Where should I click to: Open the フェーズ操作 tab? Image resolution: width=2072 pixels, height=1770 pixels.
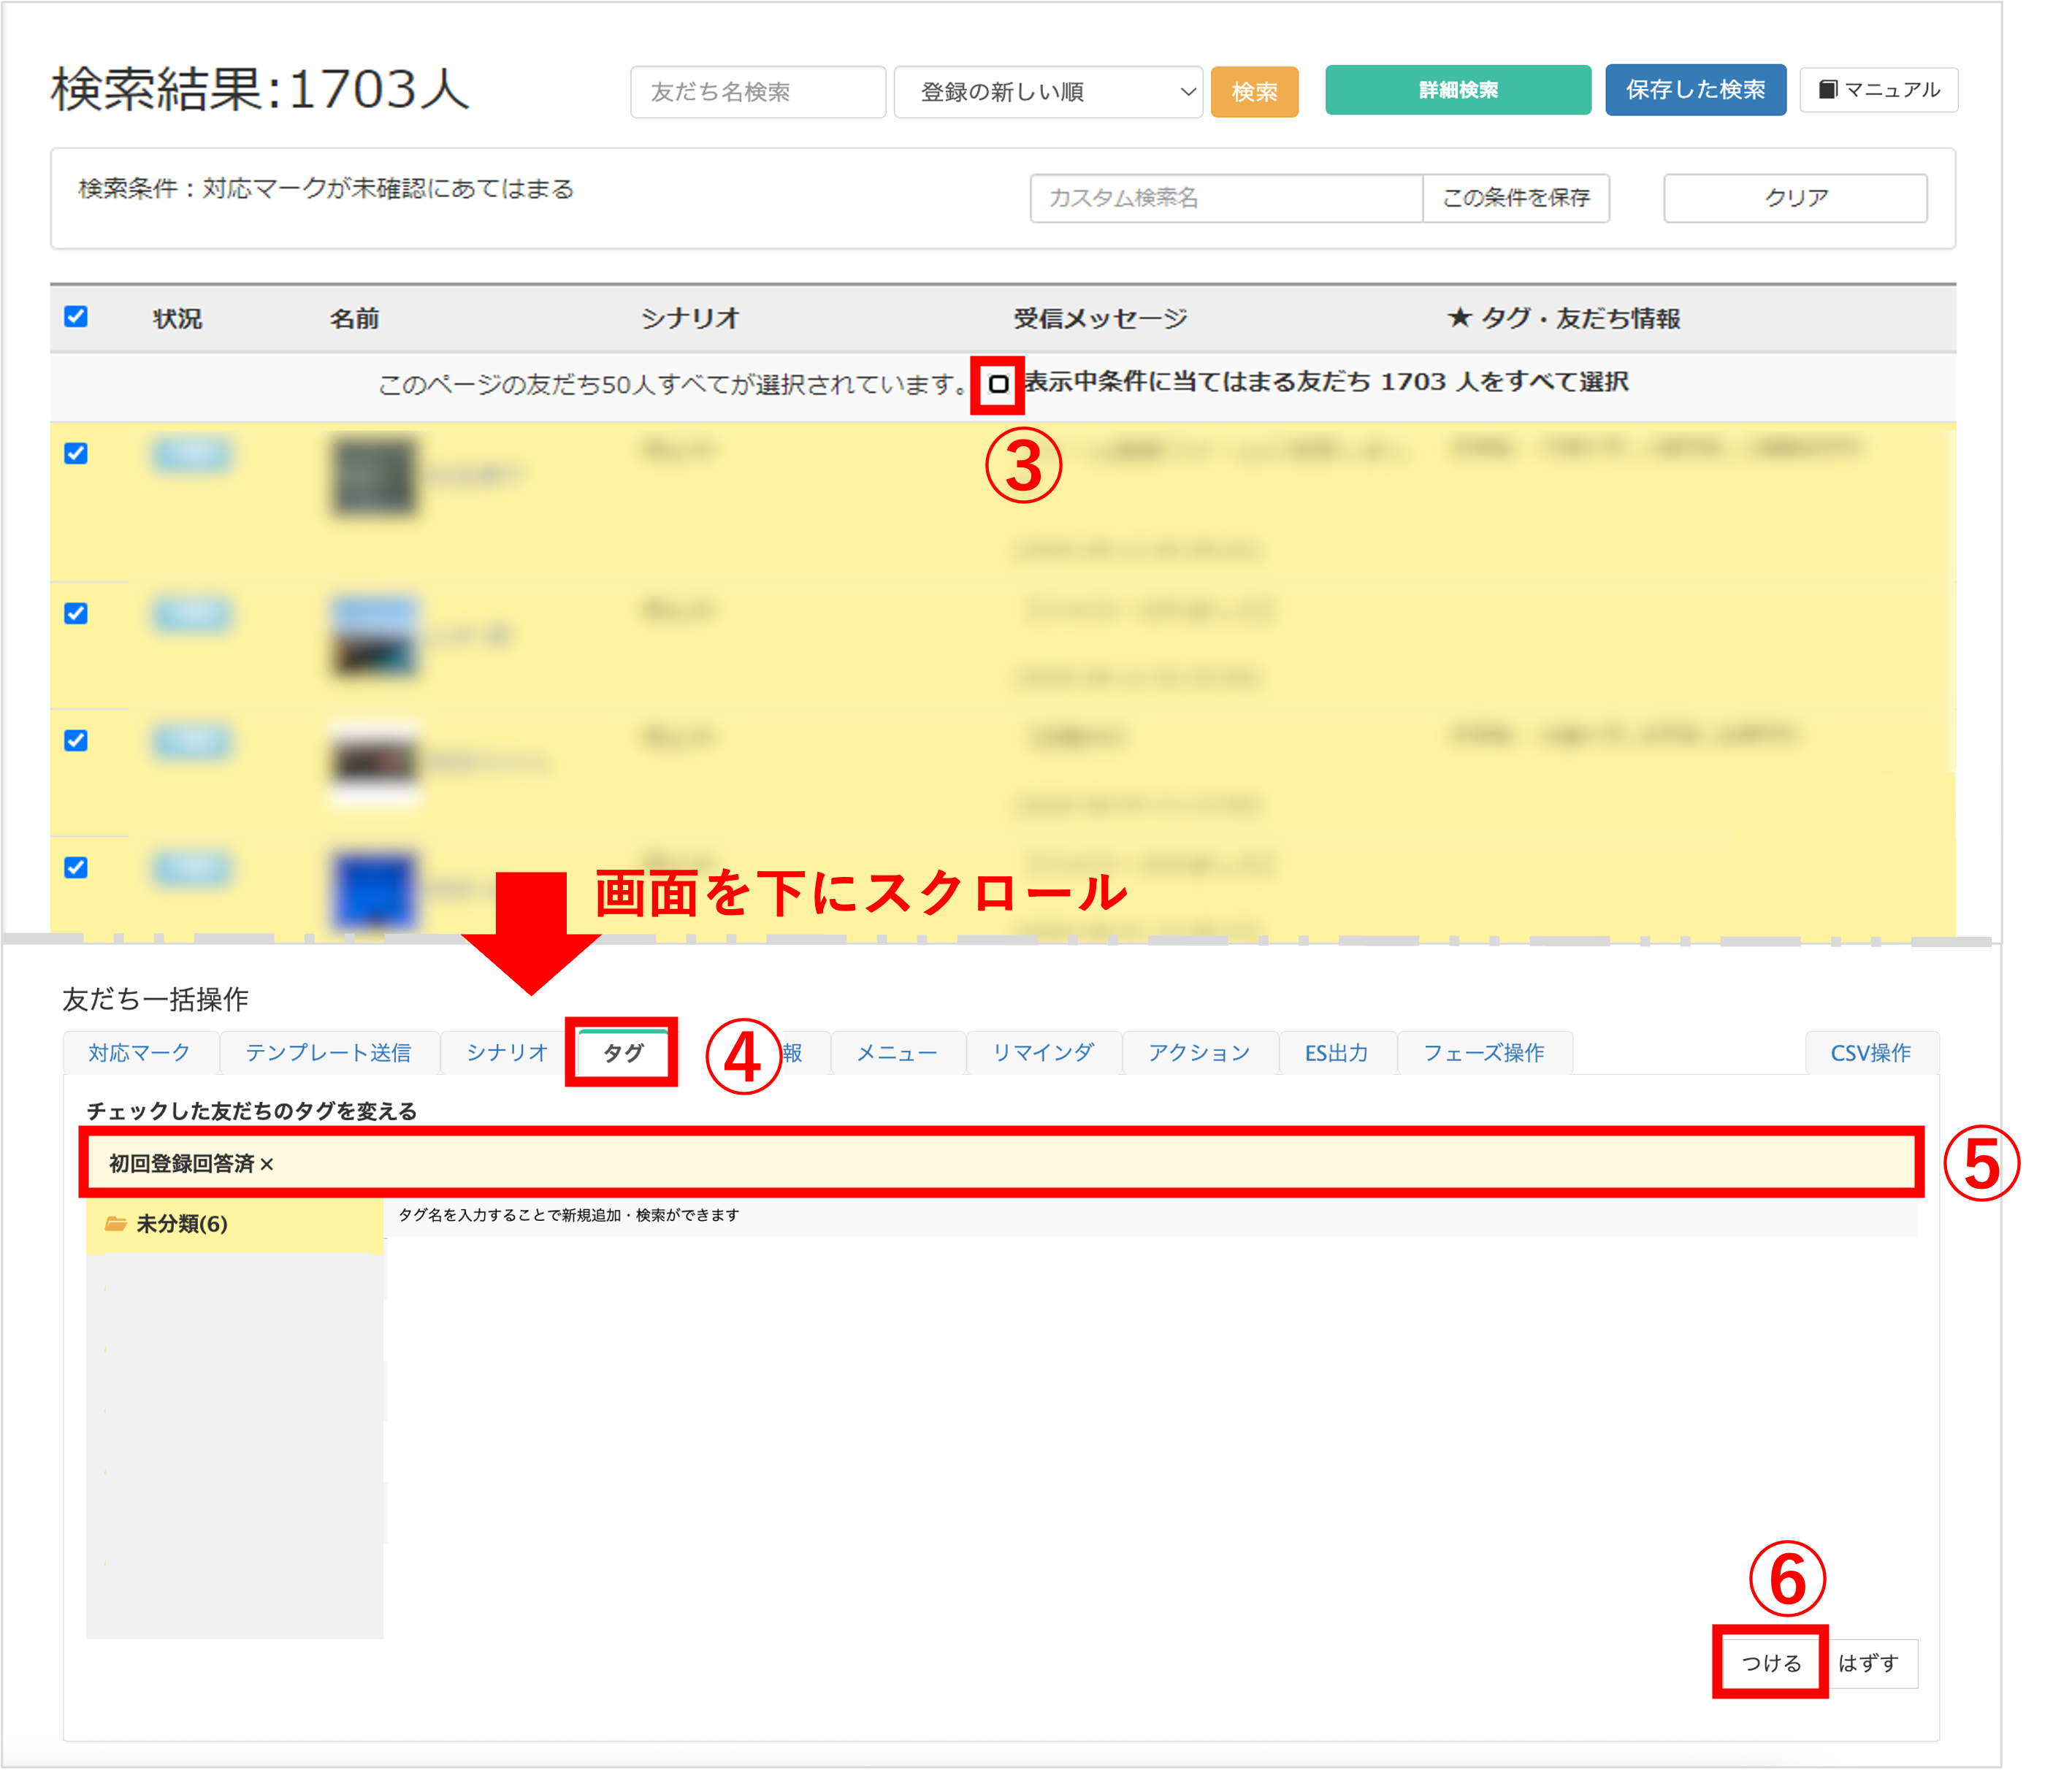point(1483,1052)
